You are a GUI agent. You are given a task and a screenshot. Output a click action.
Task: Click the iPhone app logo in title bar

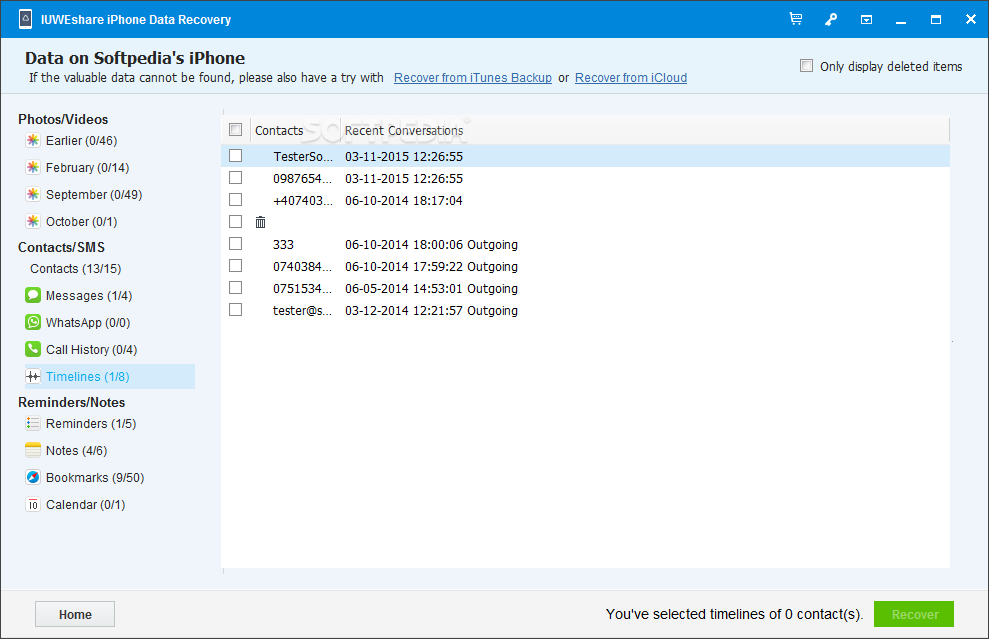pyautogui.click(x=25, y=19)
